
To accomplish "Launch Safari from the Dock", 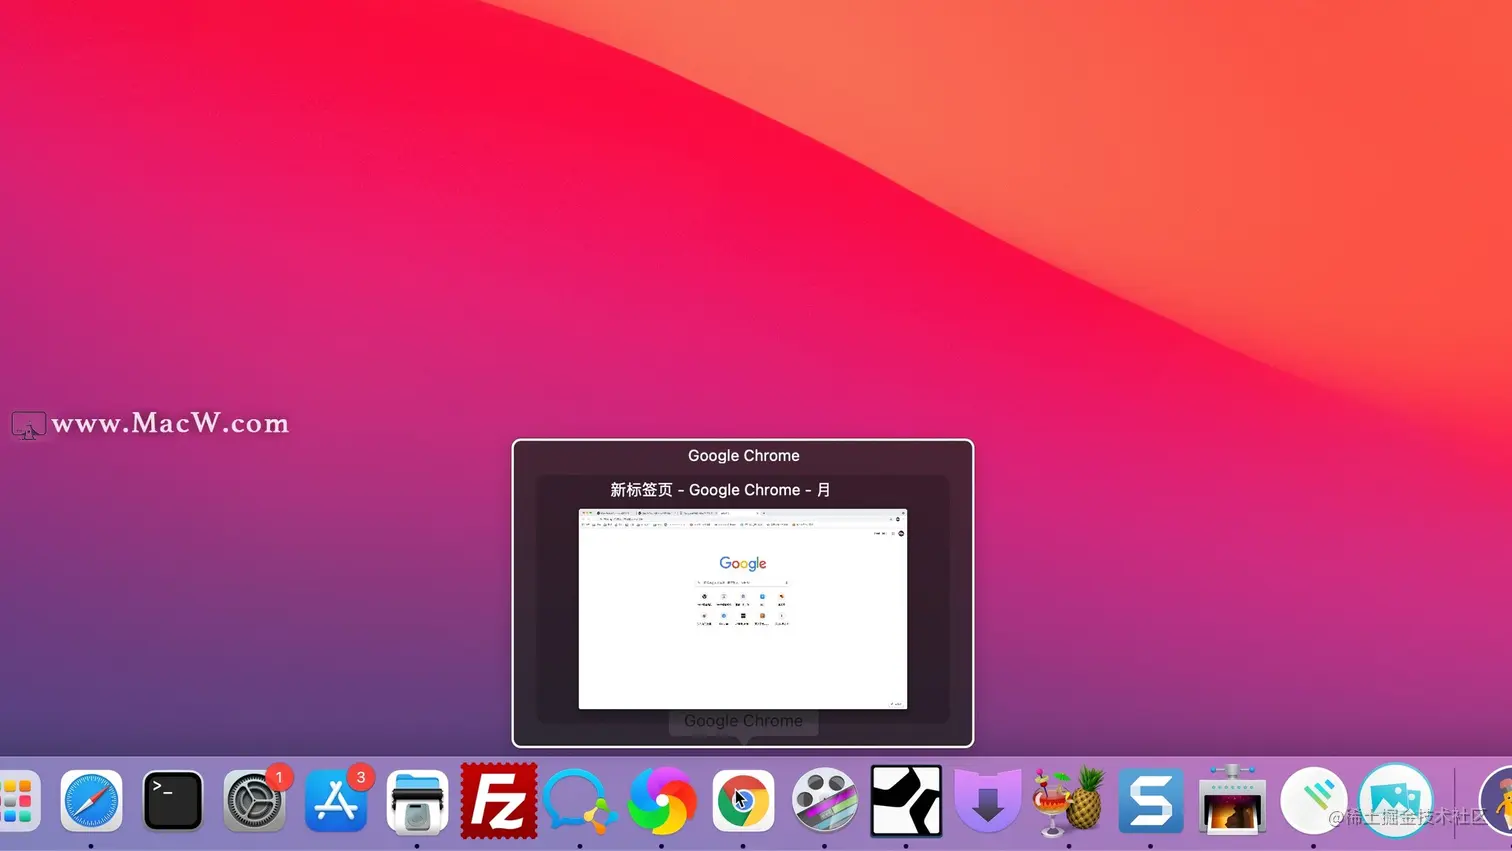I will 91,801.
